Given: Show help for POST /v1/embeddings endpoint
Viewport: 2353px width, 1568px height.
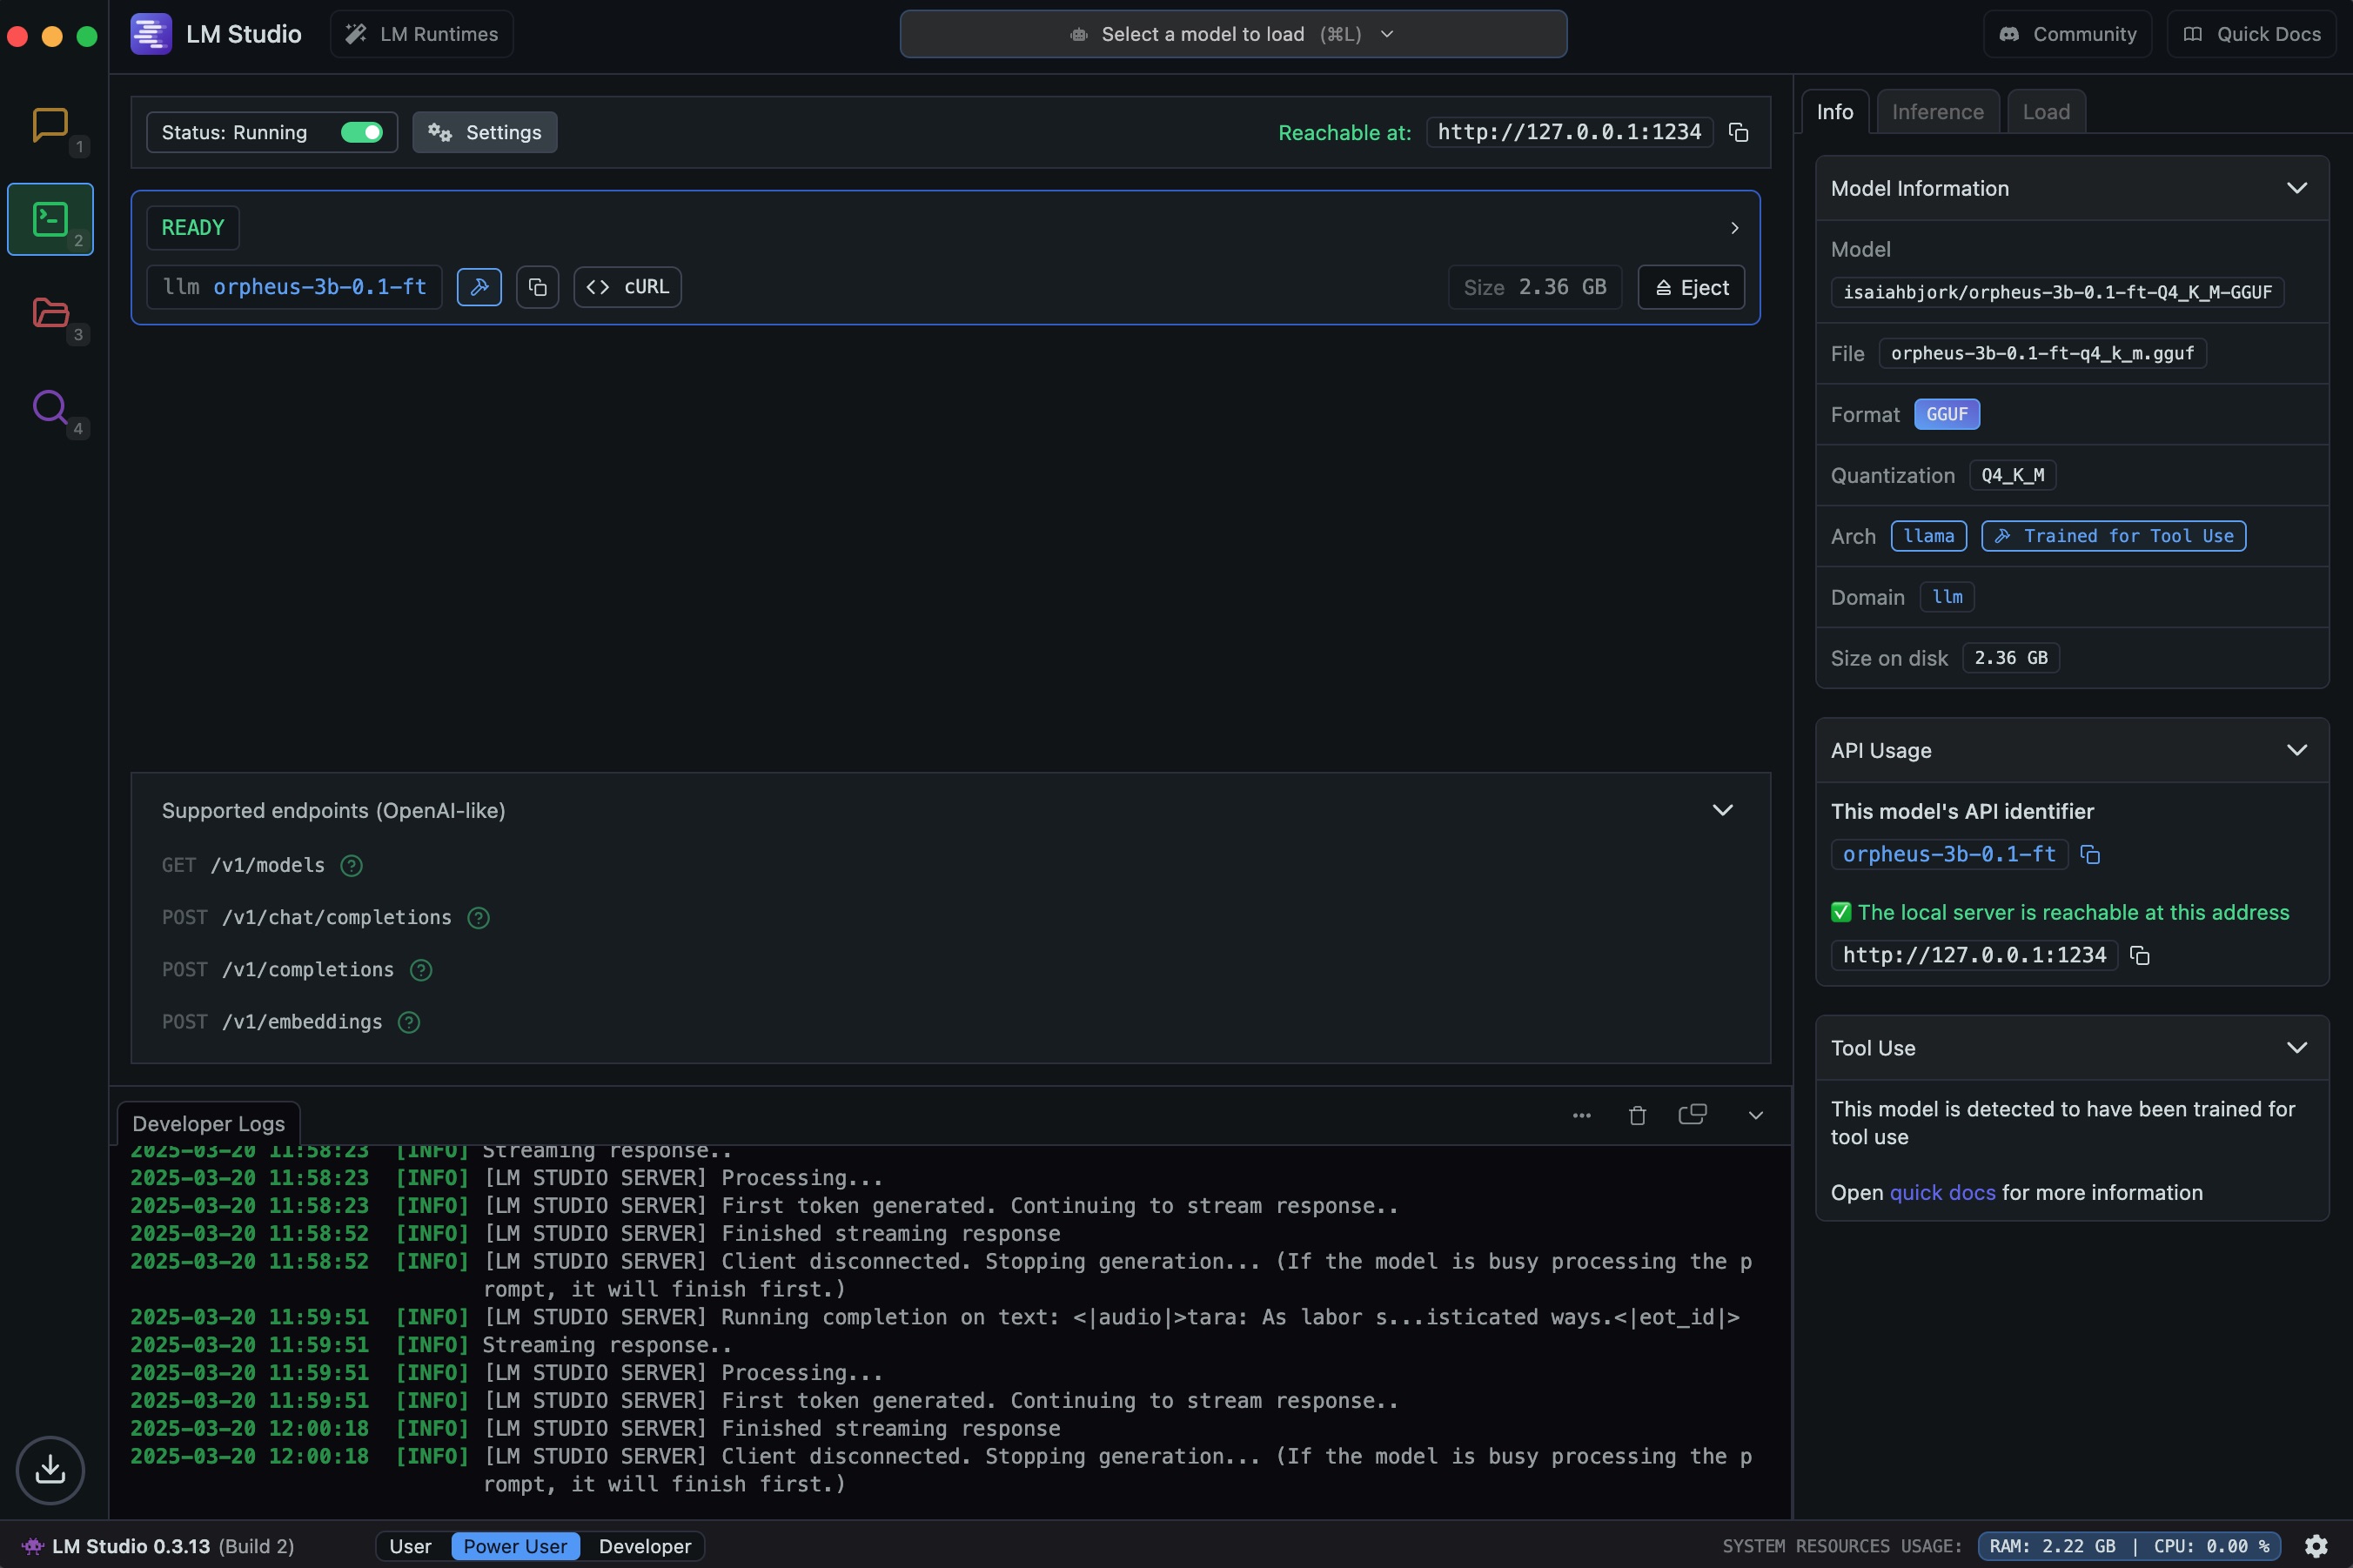Looking at the screenshot, I should pos(409,1022).
